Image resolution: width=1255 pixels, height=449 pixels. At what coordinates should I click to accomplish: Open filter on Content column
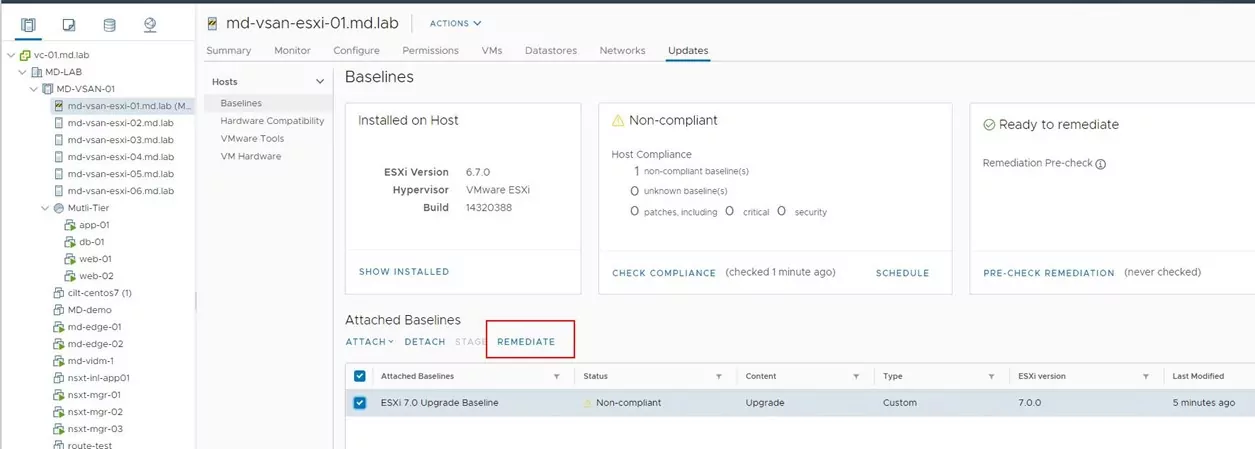click(x=856, y=376)
